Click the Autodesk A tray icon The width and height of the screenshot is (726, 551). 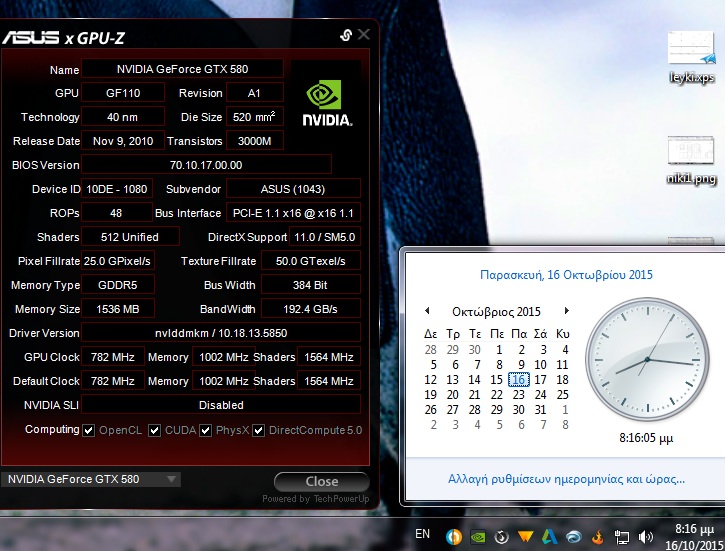(x=549, y=537)
